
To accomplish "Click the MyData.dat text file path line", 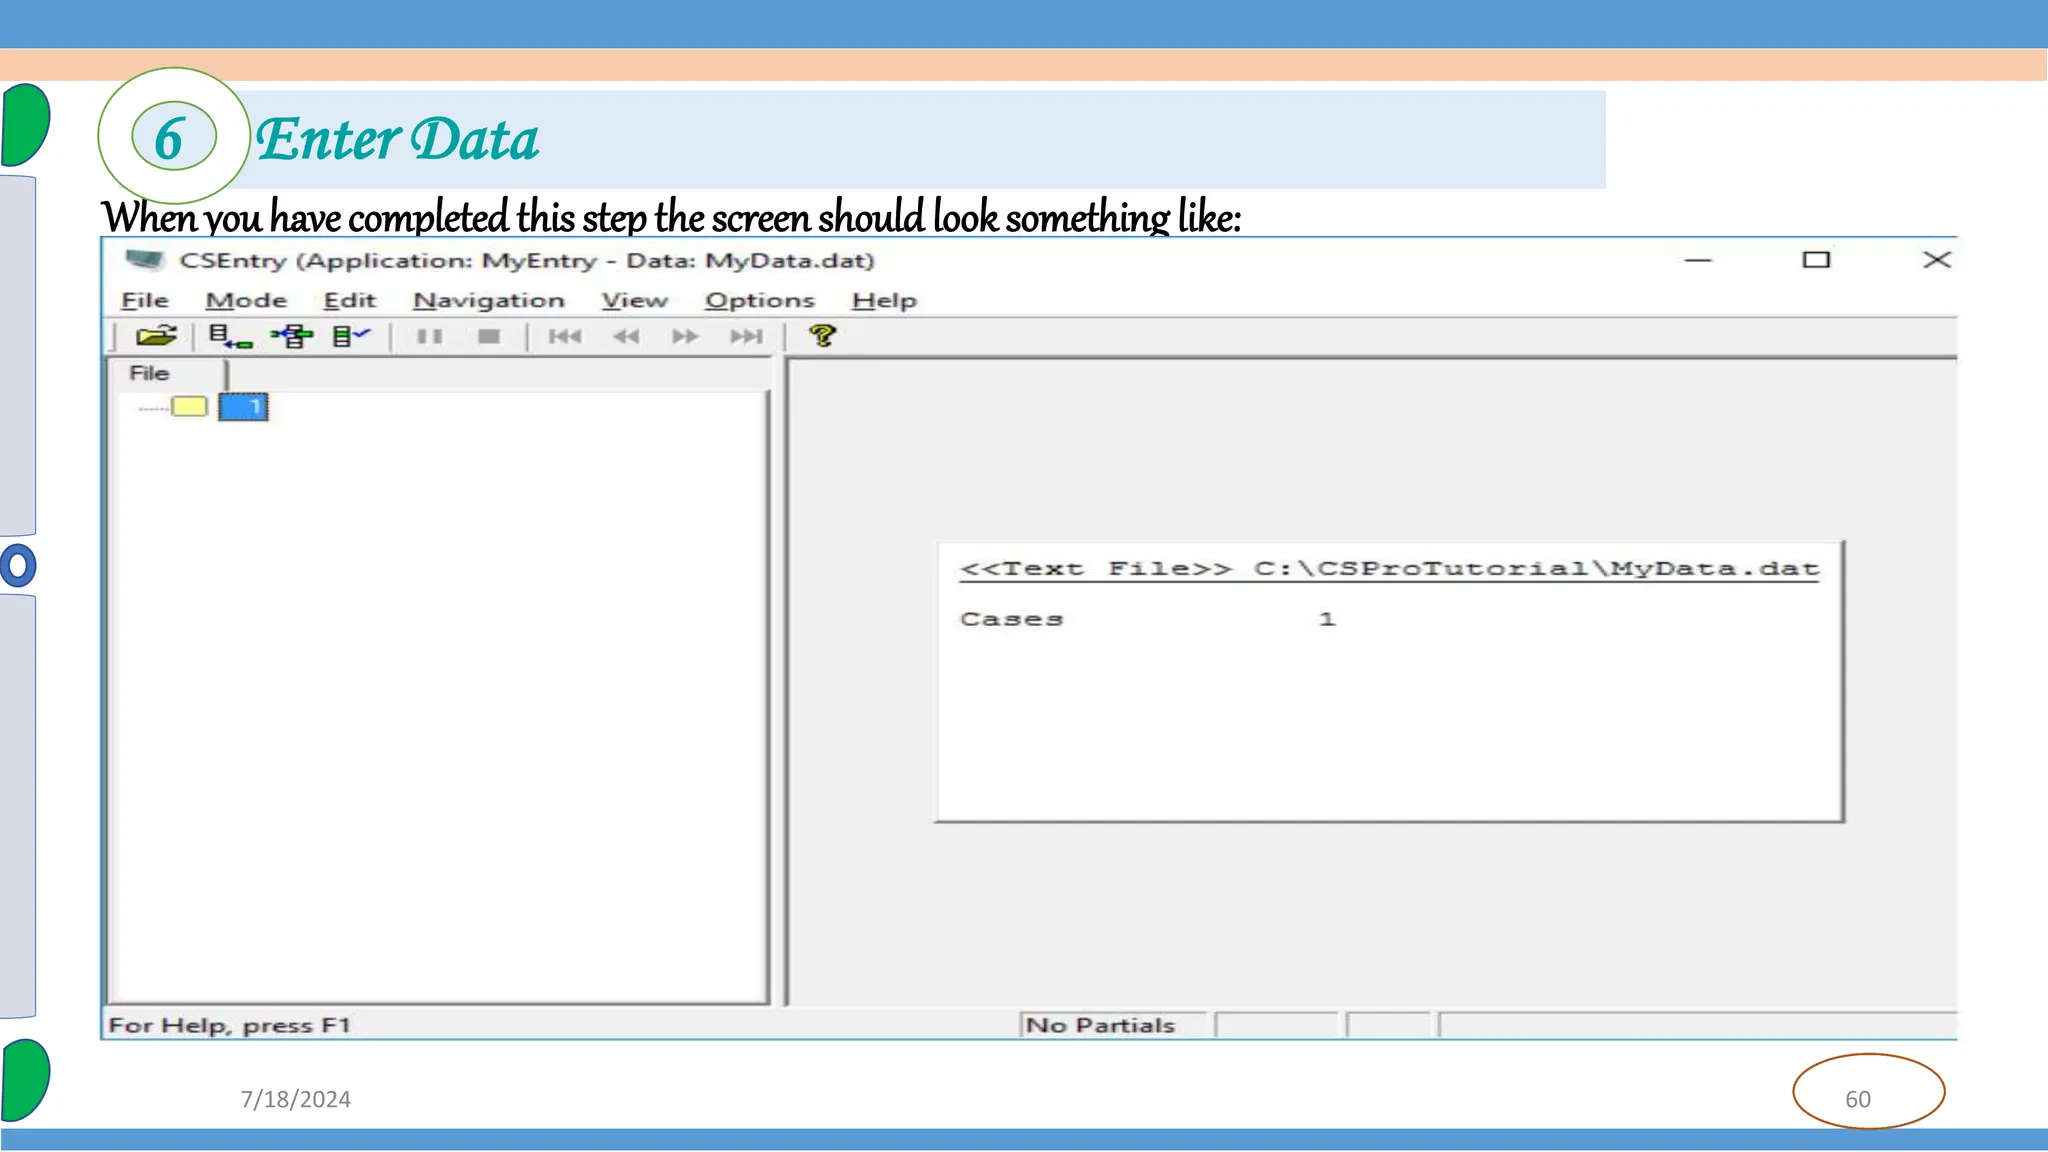I will click(x=1389, y=569).
